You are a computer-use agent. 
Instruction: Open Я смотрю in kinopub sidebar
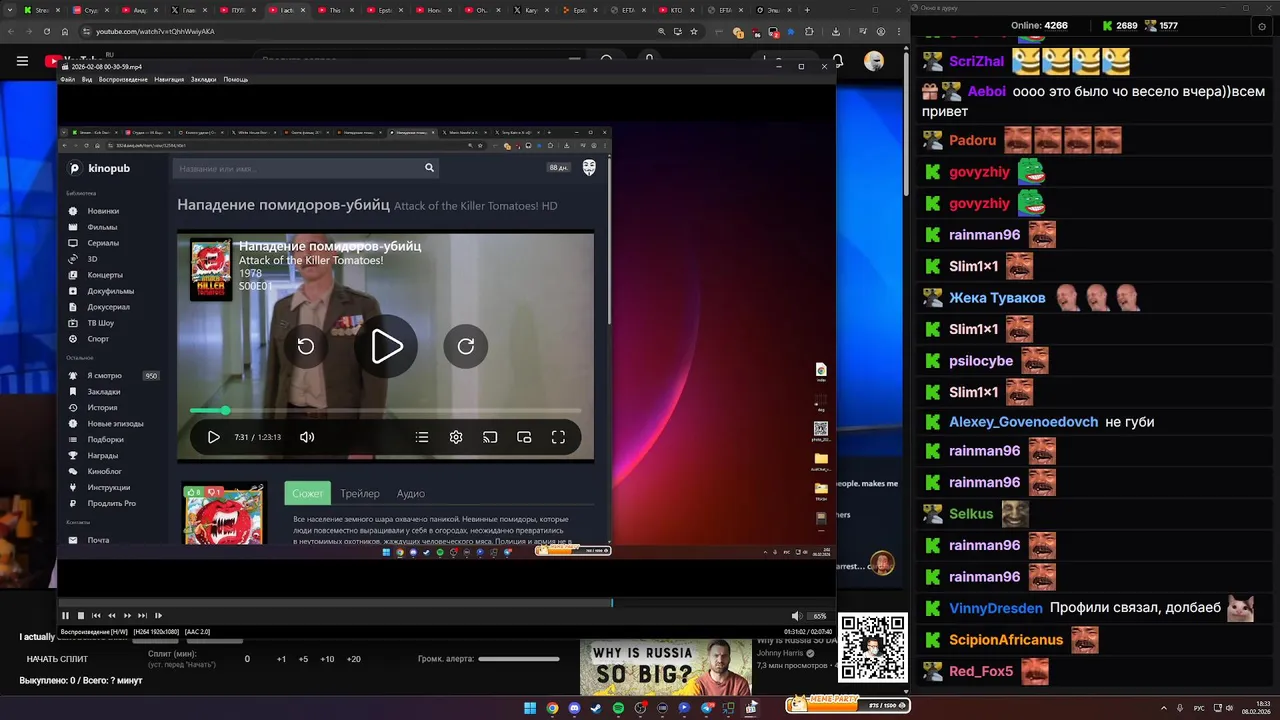[x=104, y=376]
